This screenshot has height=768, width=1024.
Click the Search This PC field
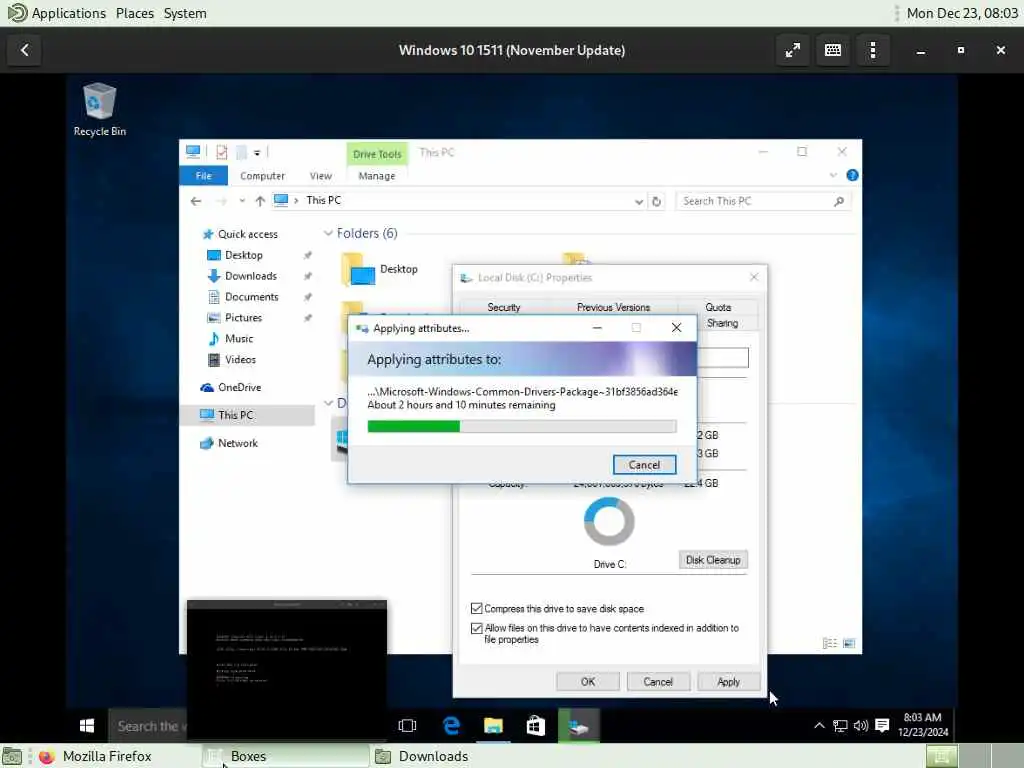[x=763, y=201]
